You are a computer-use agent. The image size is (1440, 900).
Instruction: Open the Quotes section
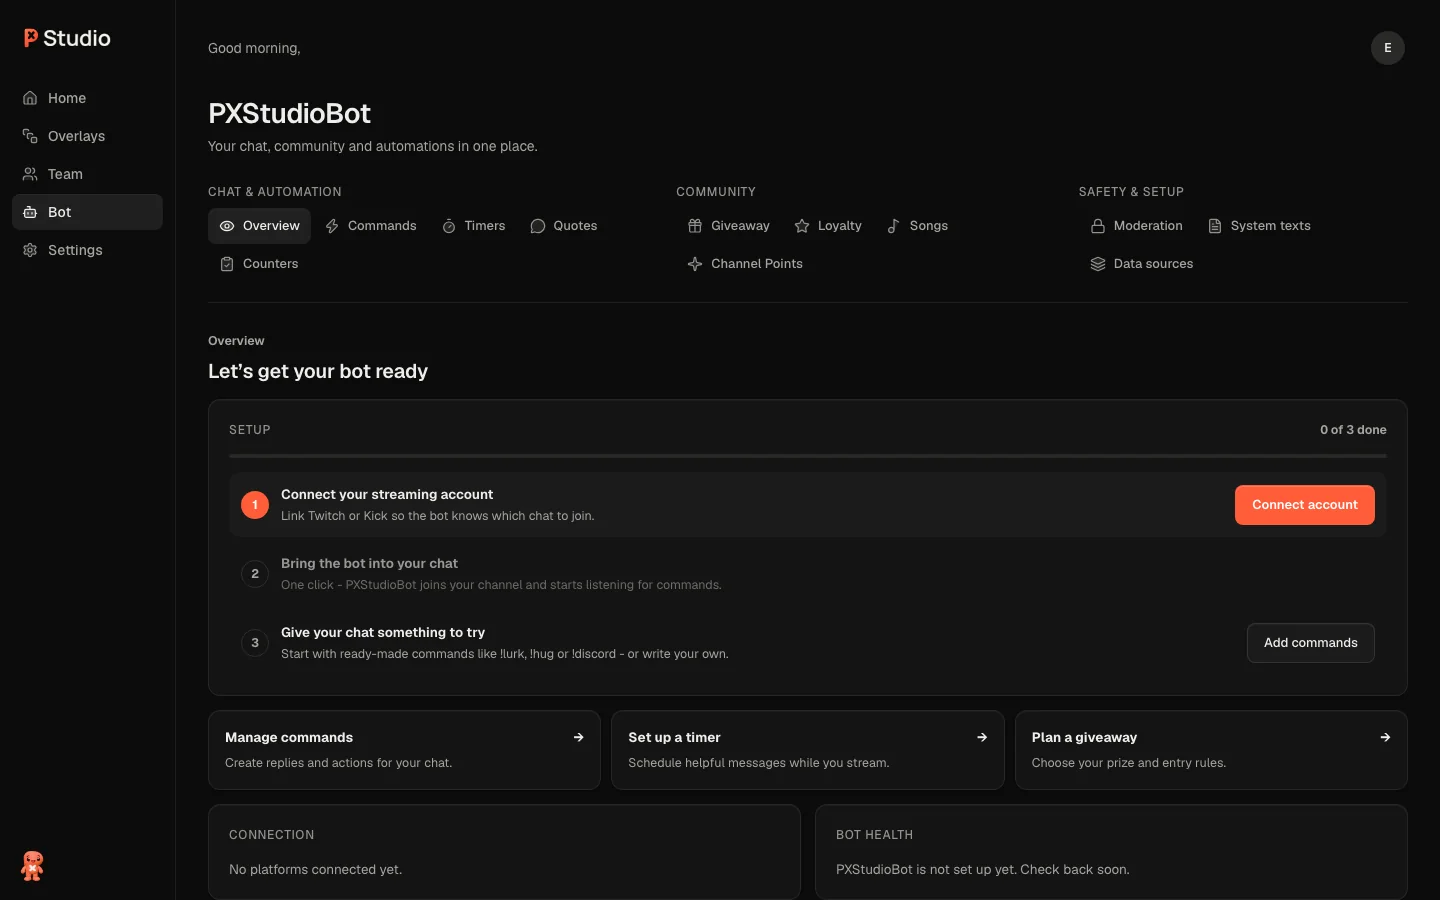click(564, 226)
